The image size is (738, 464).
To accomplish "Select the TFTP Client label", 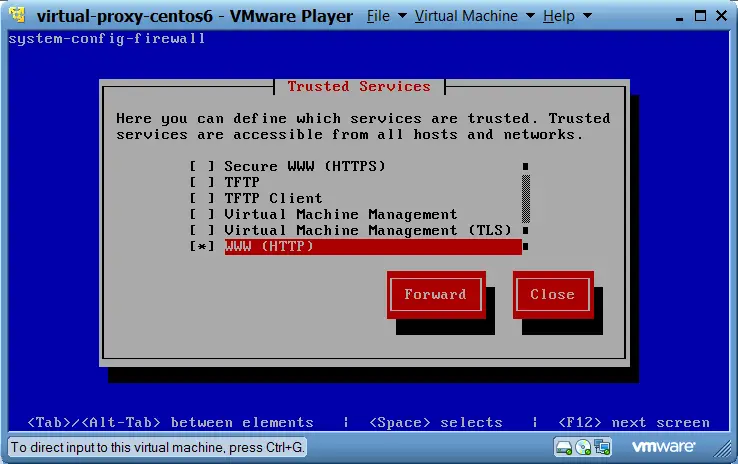I will [x=273, y=198].
